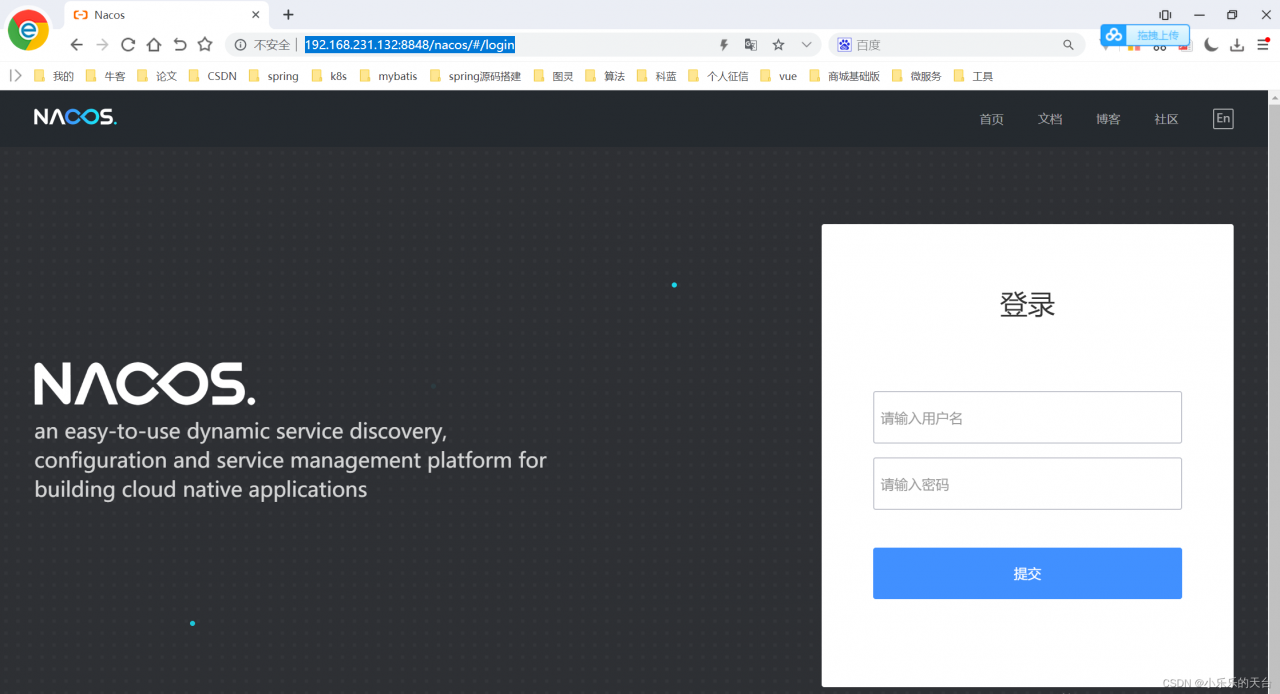This screenshot has height=694, width=1280.
Task: Toggle the sidebar panel icon in title bar
Action: pos(1165,15)
